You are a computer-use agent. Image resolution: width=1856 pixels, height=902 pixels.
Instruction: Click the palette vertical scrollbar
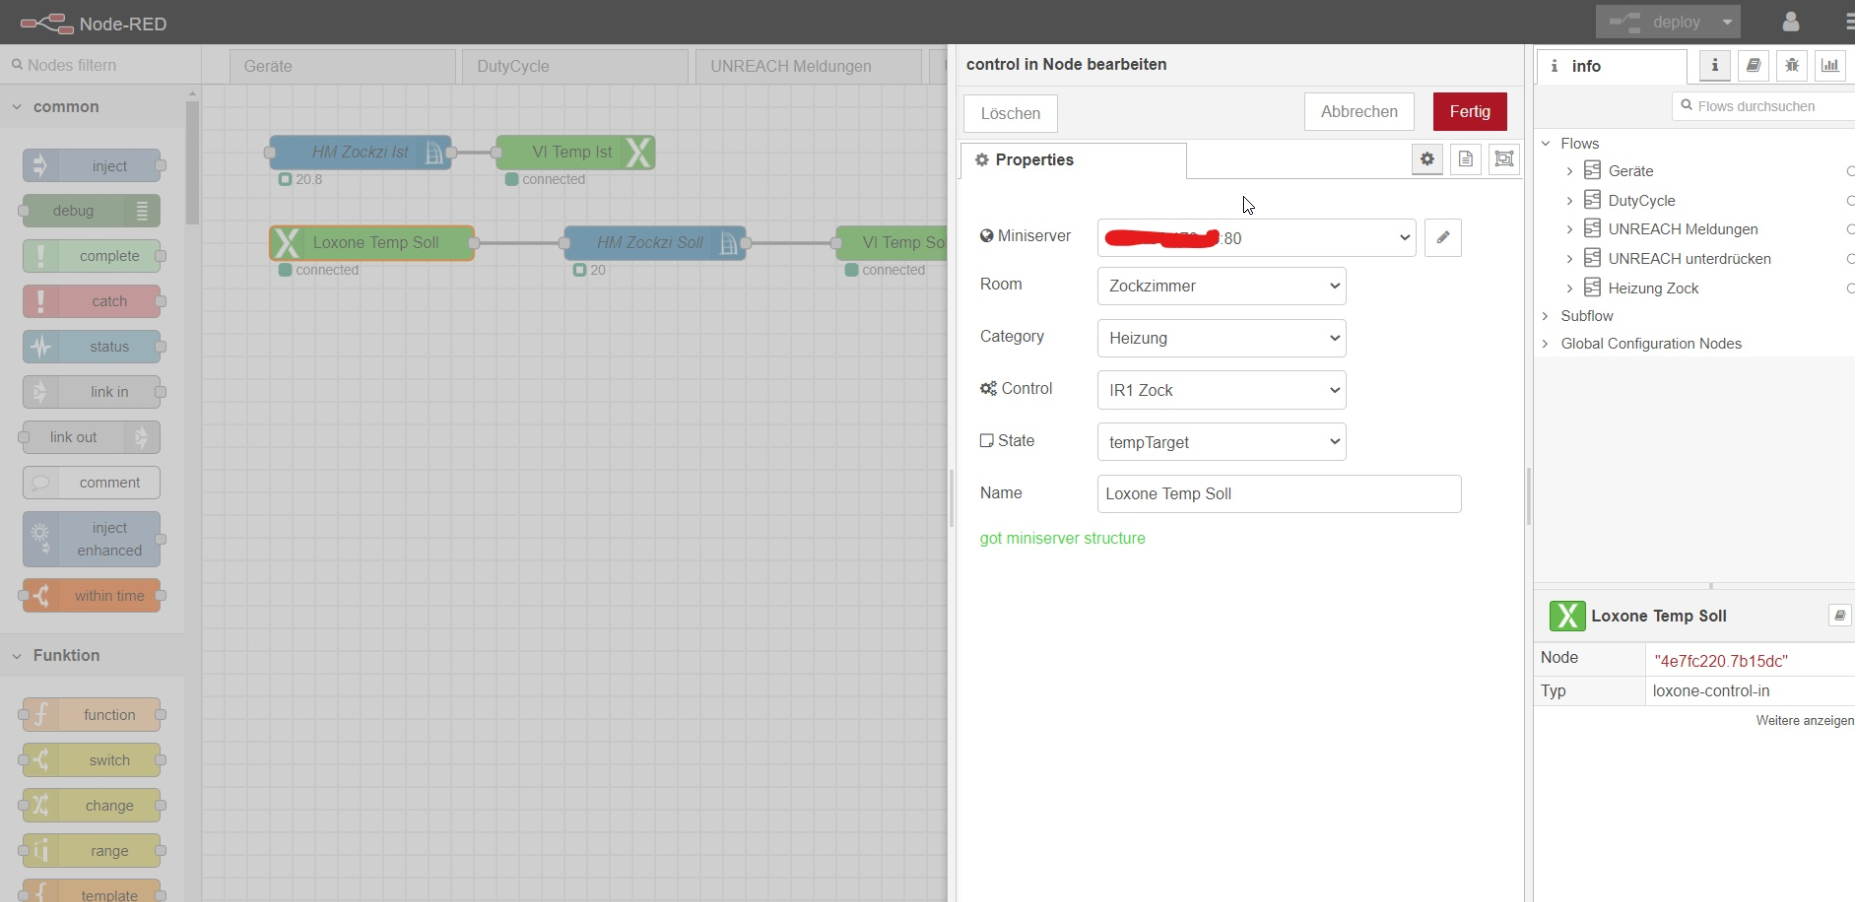tap(192, 163)
